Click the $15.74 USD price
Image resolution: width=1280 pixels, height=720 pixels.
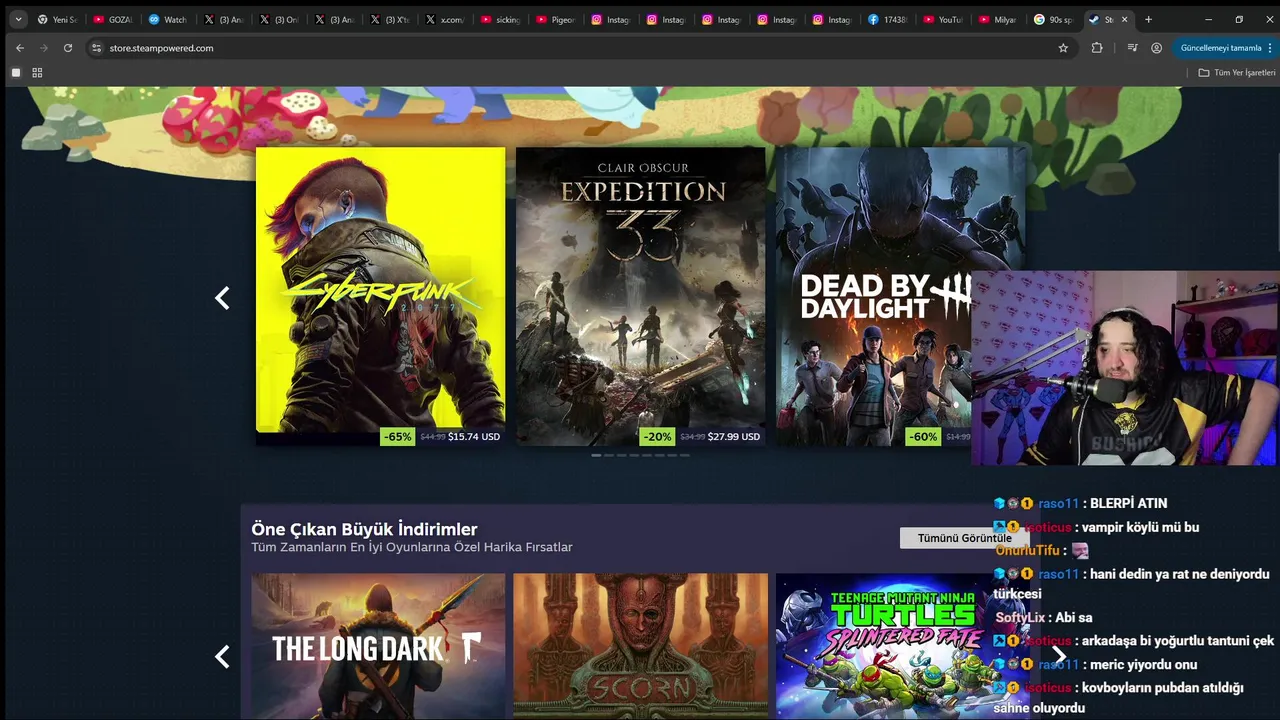click(474, 437)
